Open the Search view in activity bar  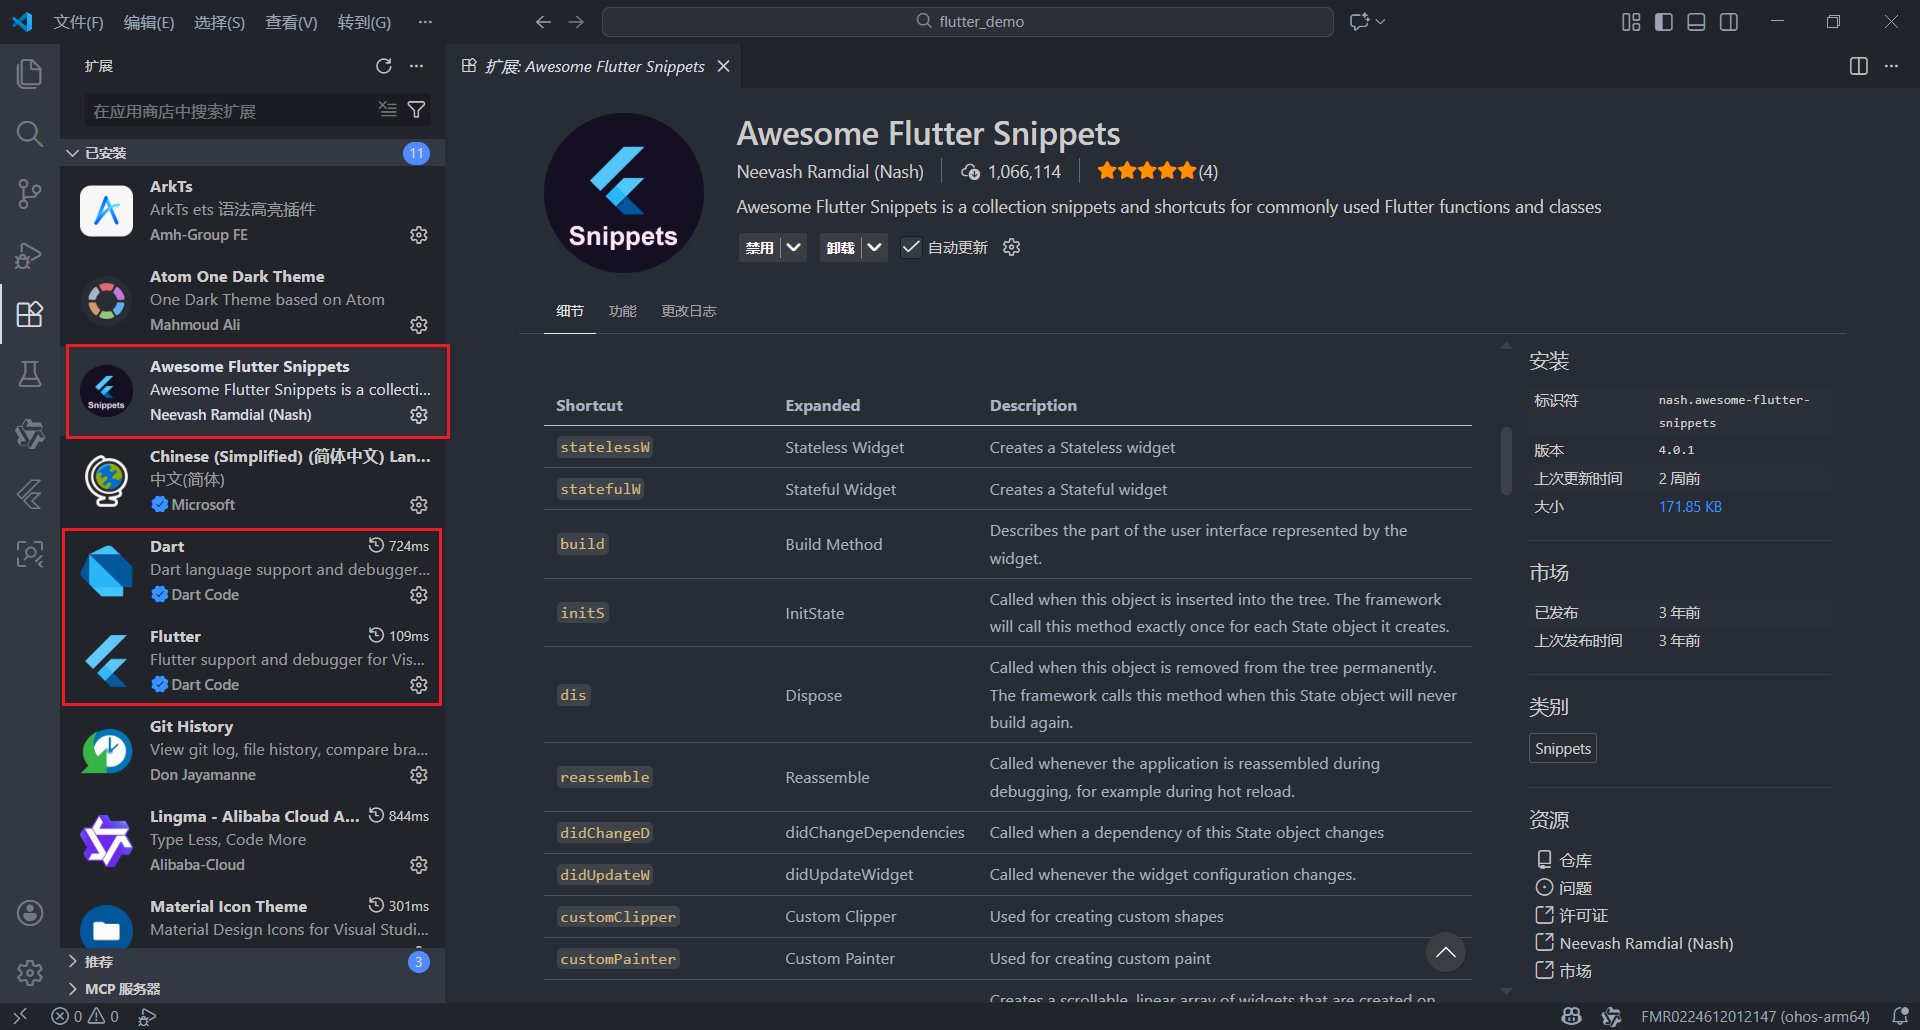tap(30, 133)
